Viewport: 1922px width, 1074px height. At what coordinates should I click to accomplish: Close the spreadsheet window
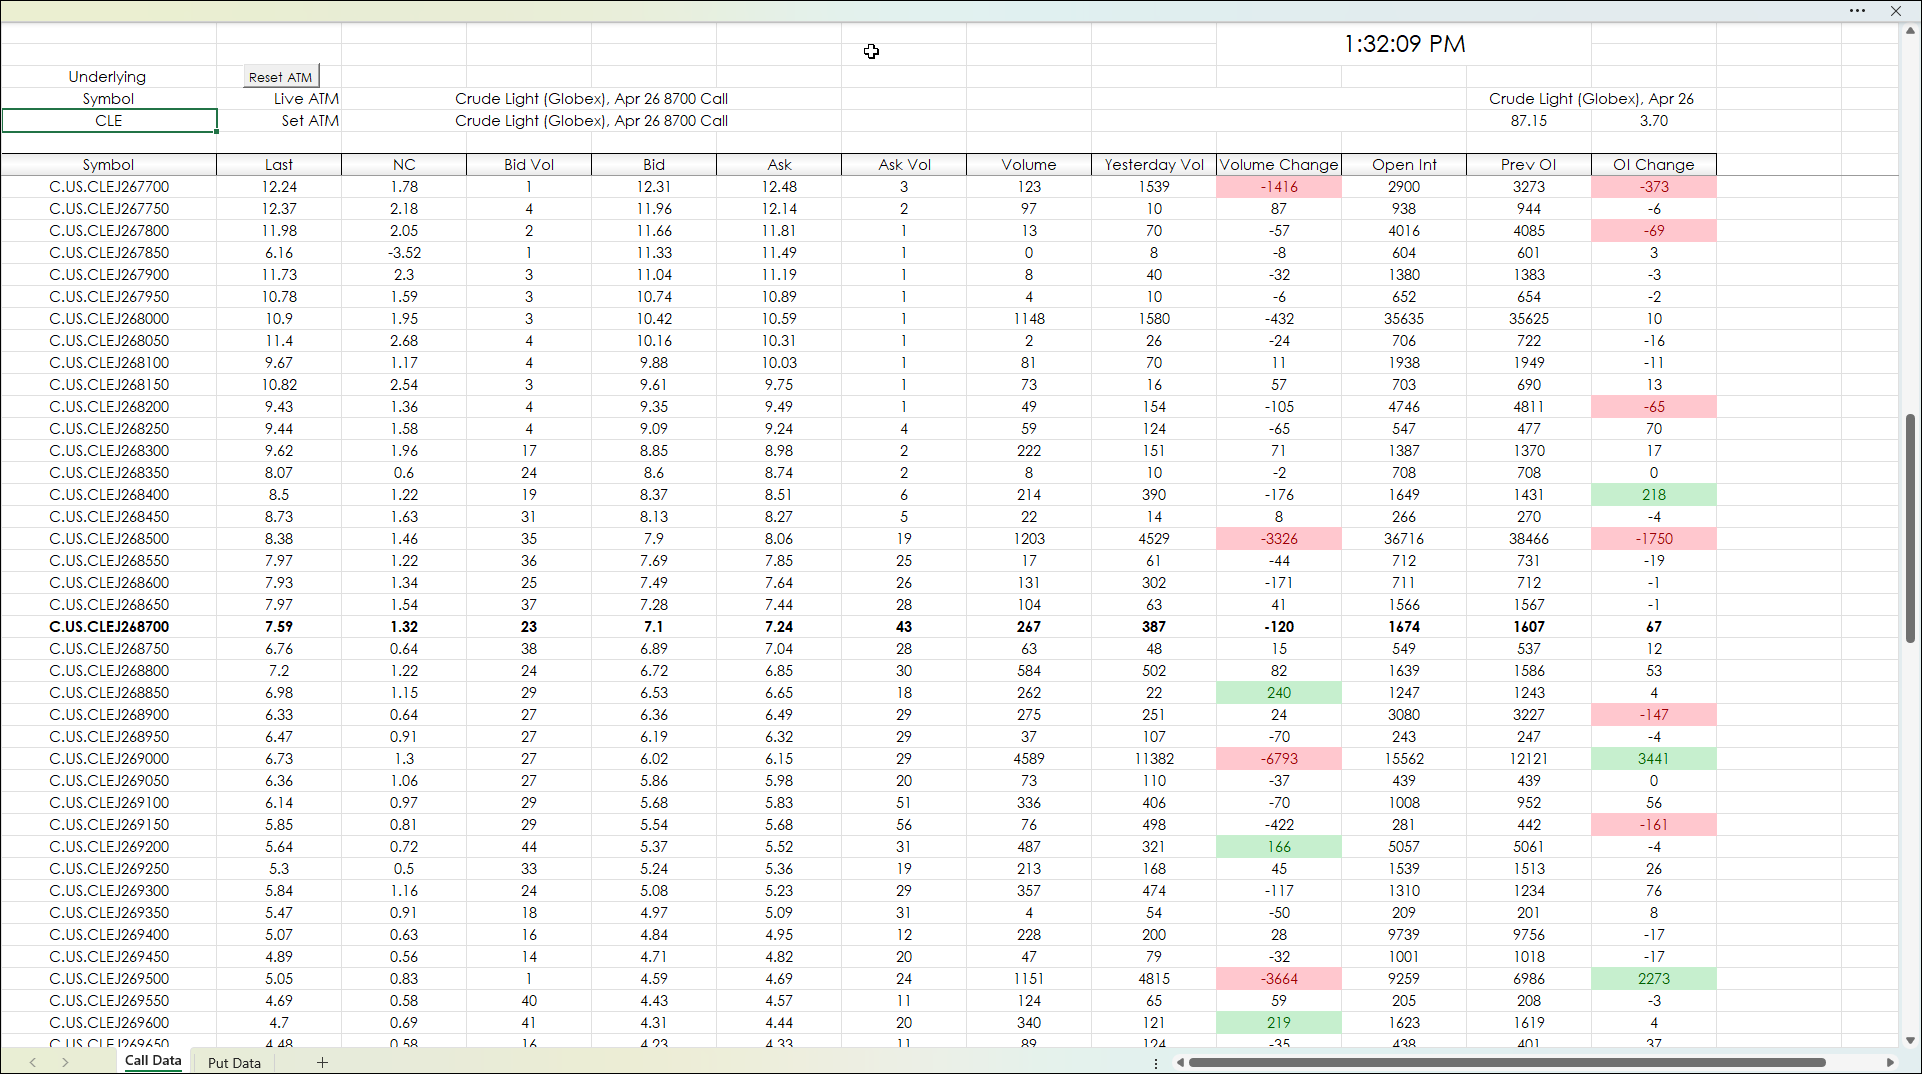(x=1895, y=11)
